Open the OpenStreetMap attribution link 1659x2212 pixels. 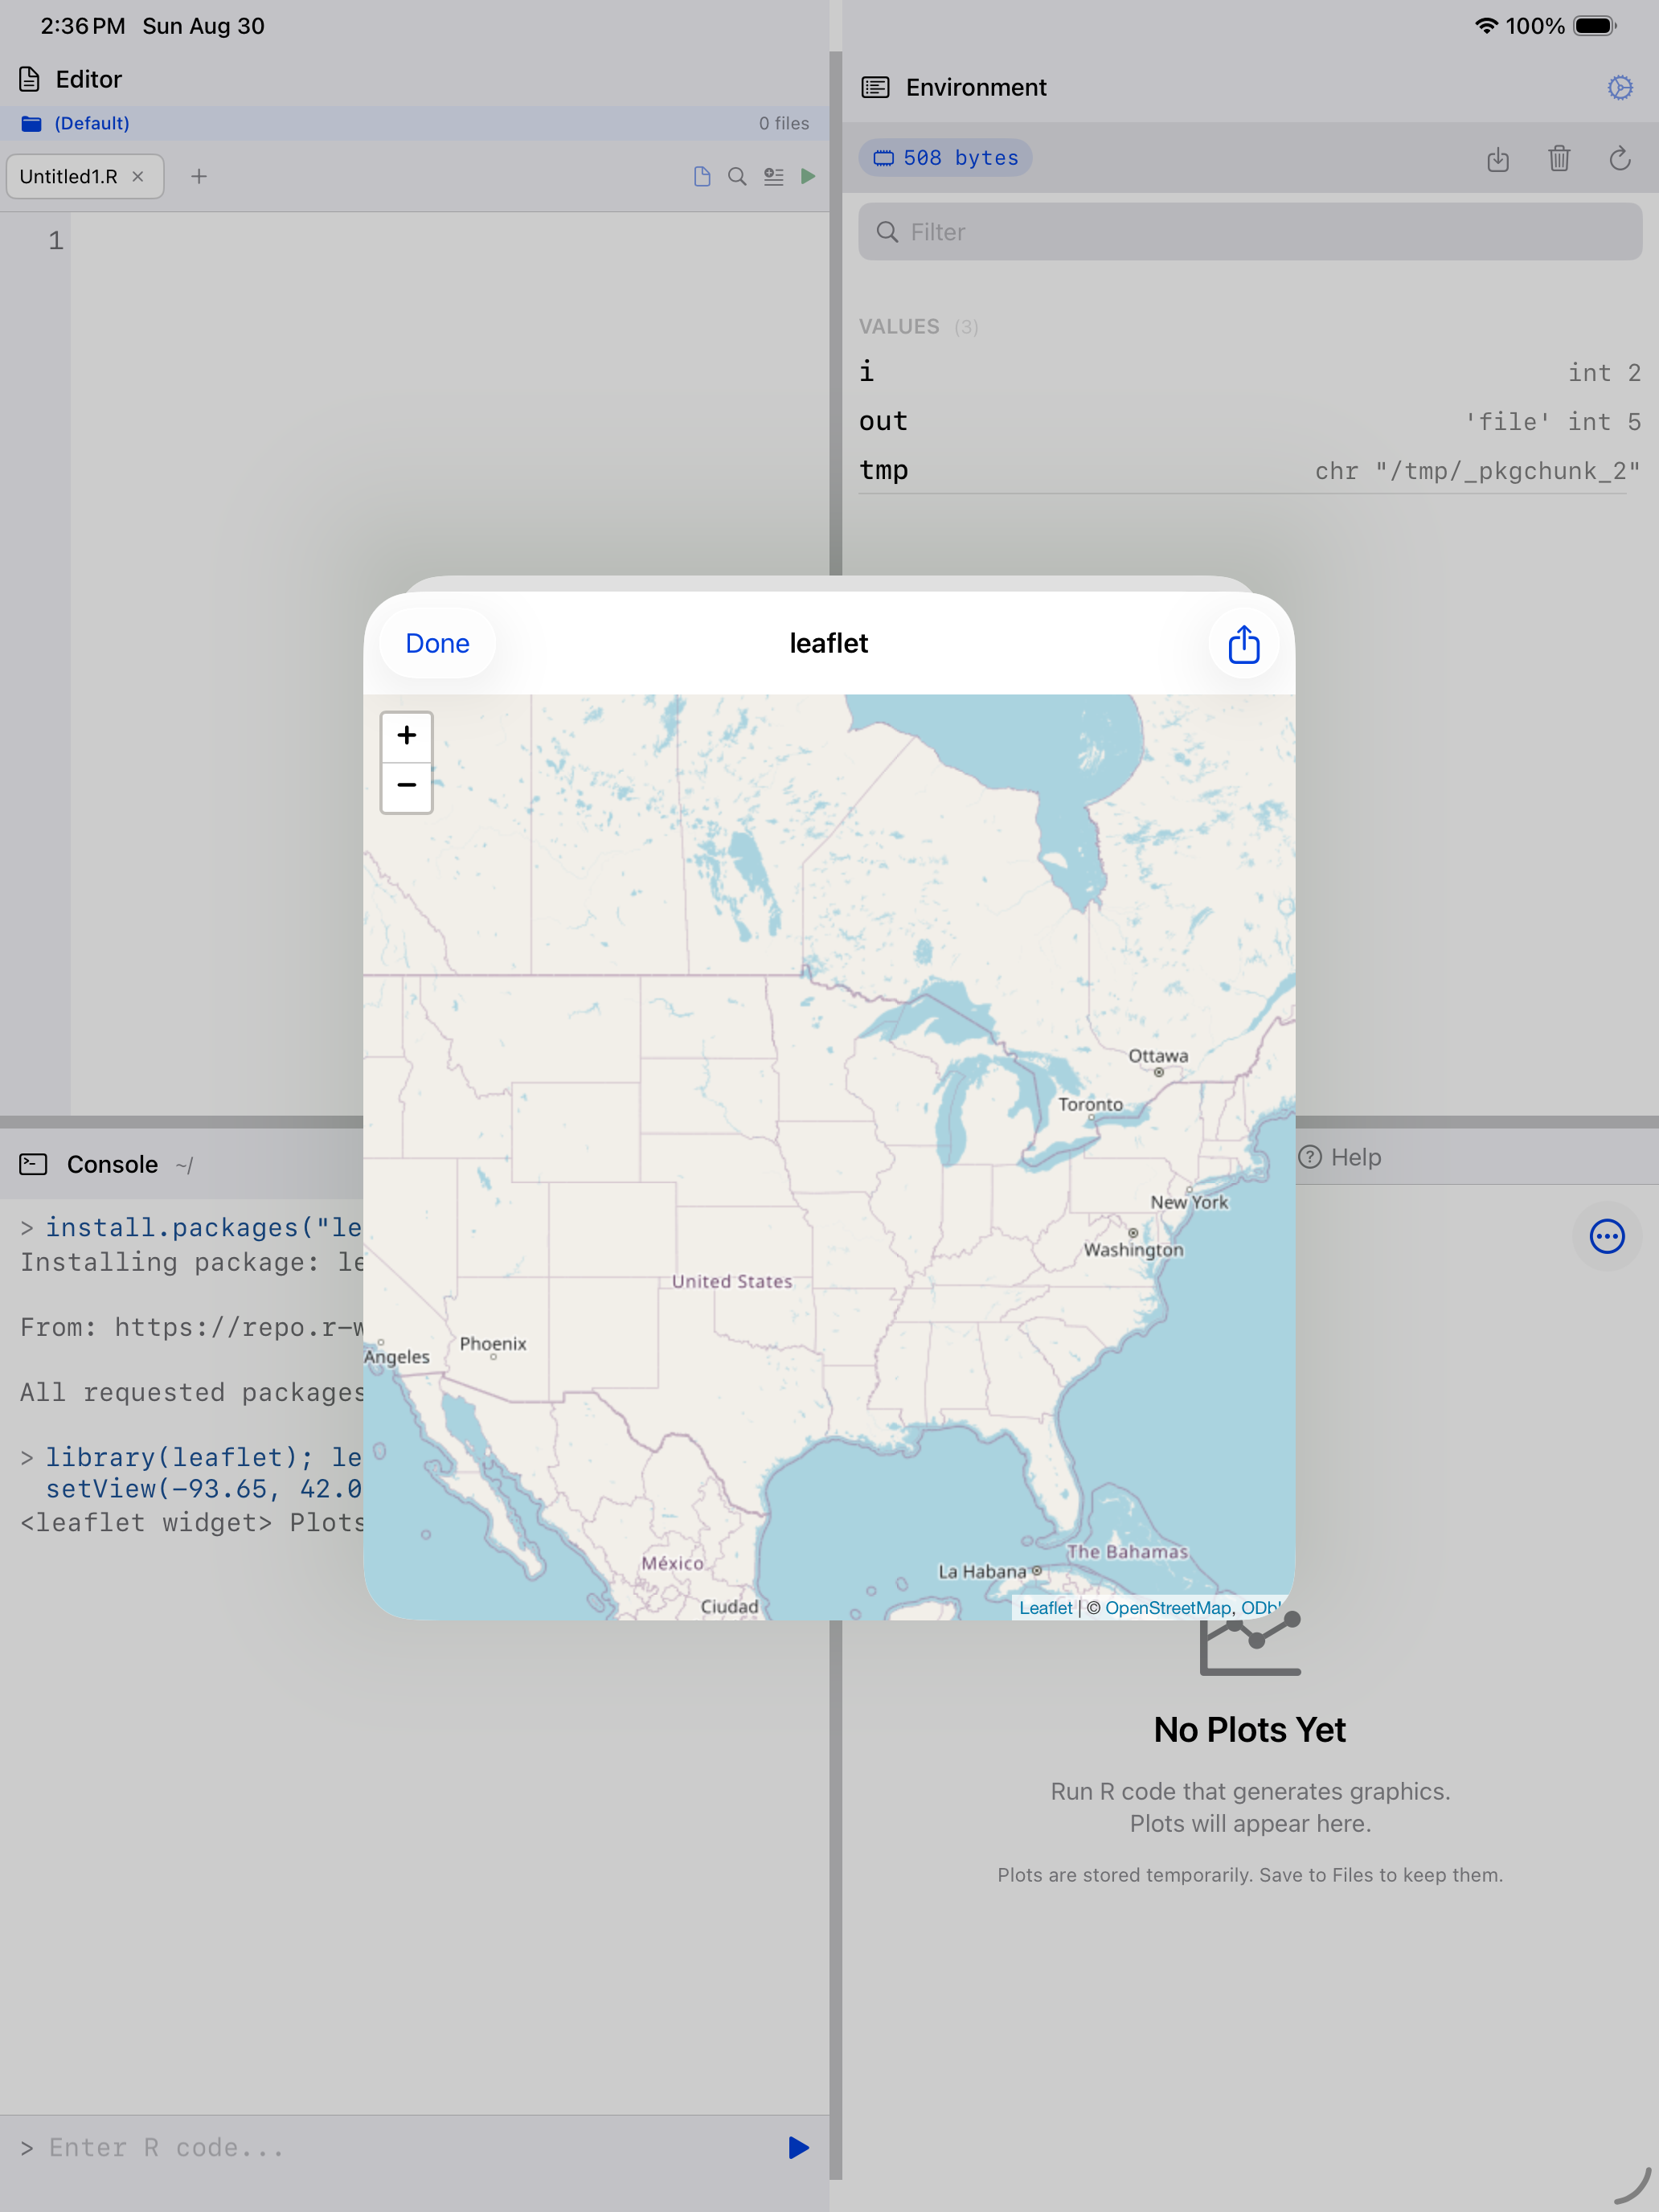click(1167, 1607)
